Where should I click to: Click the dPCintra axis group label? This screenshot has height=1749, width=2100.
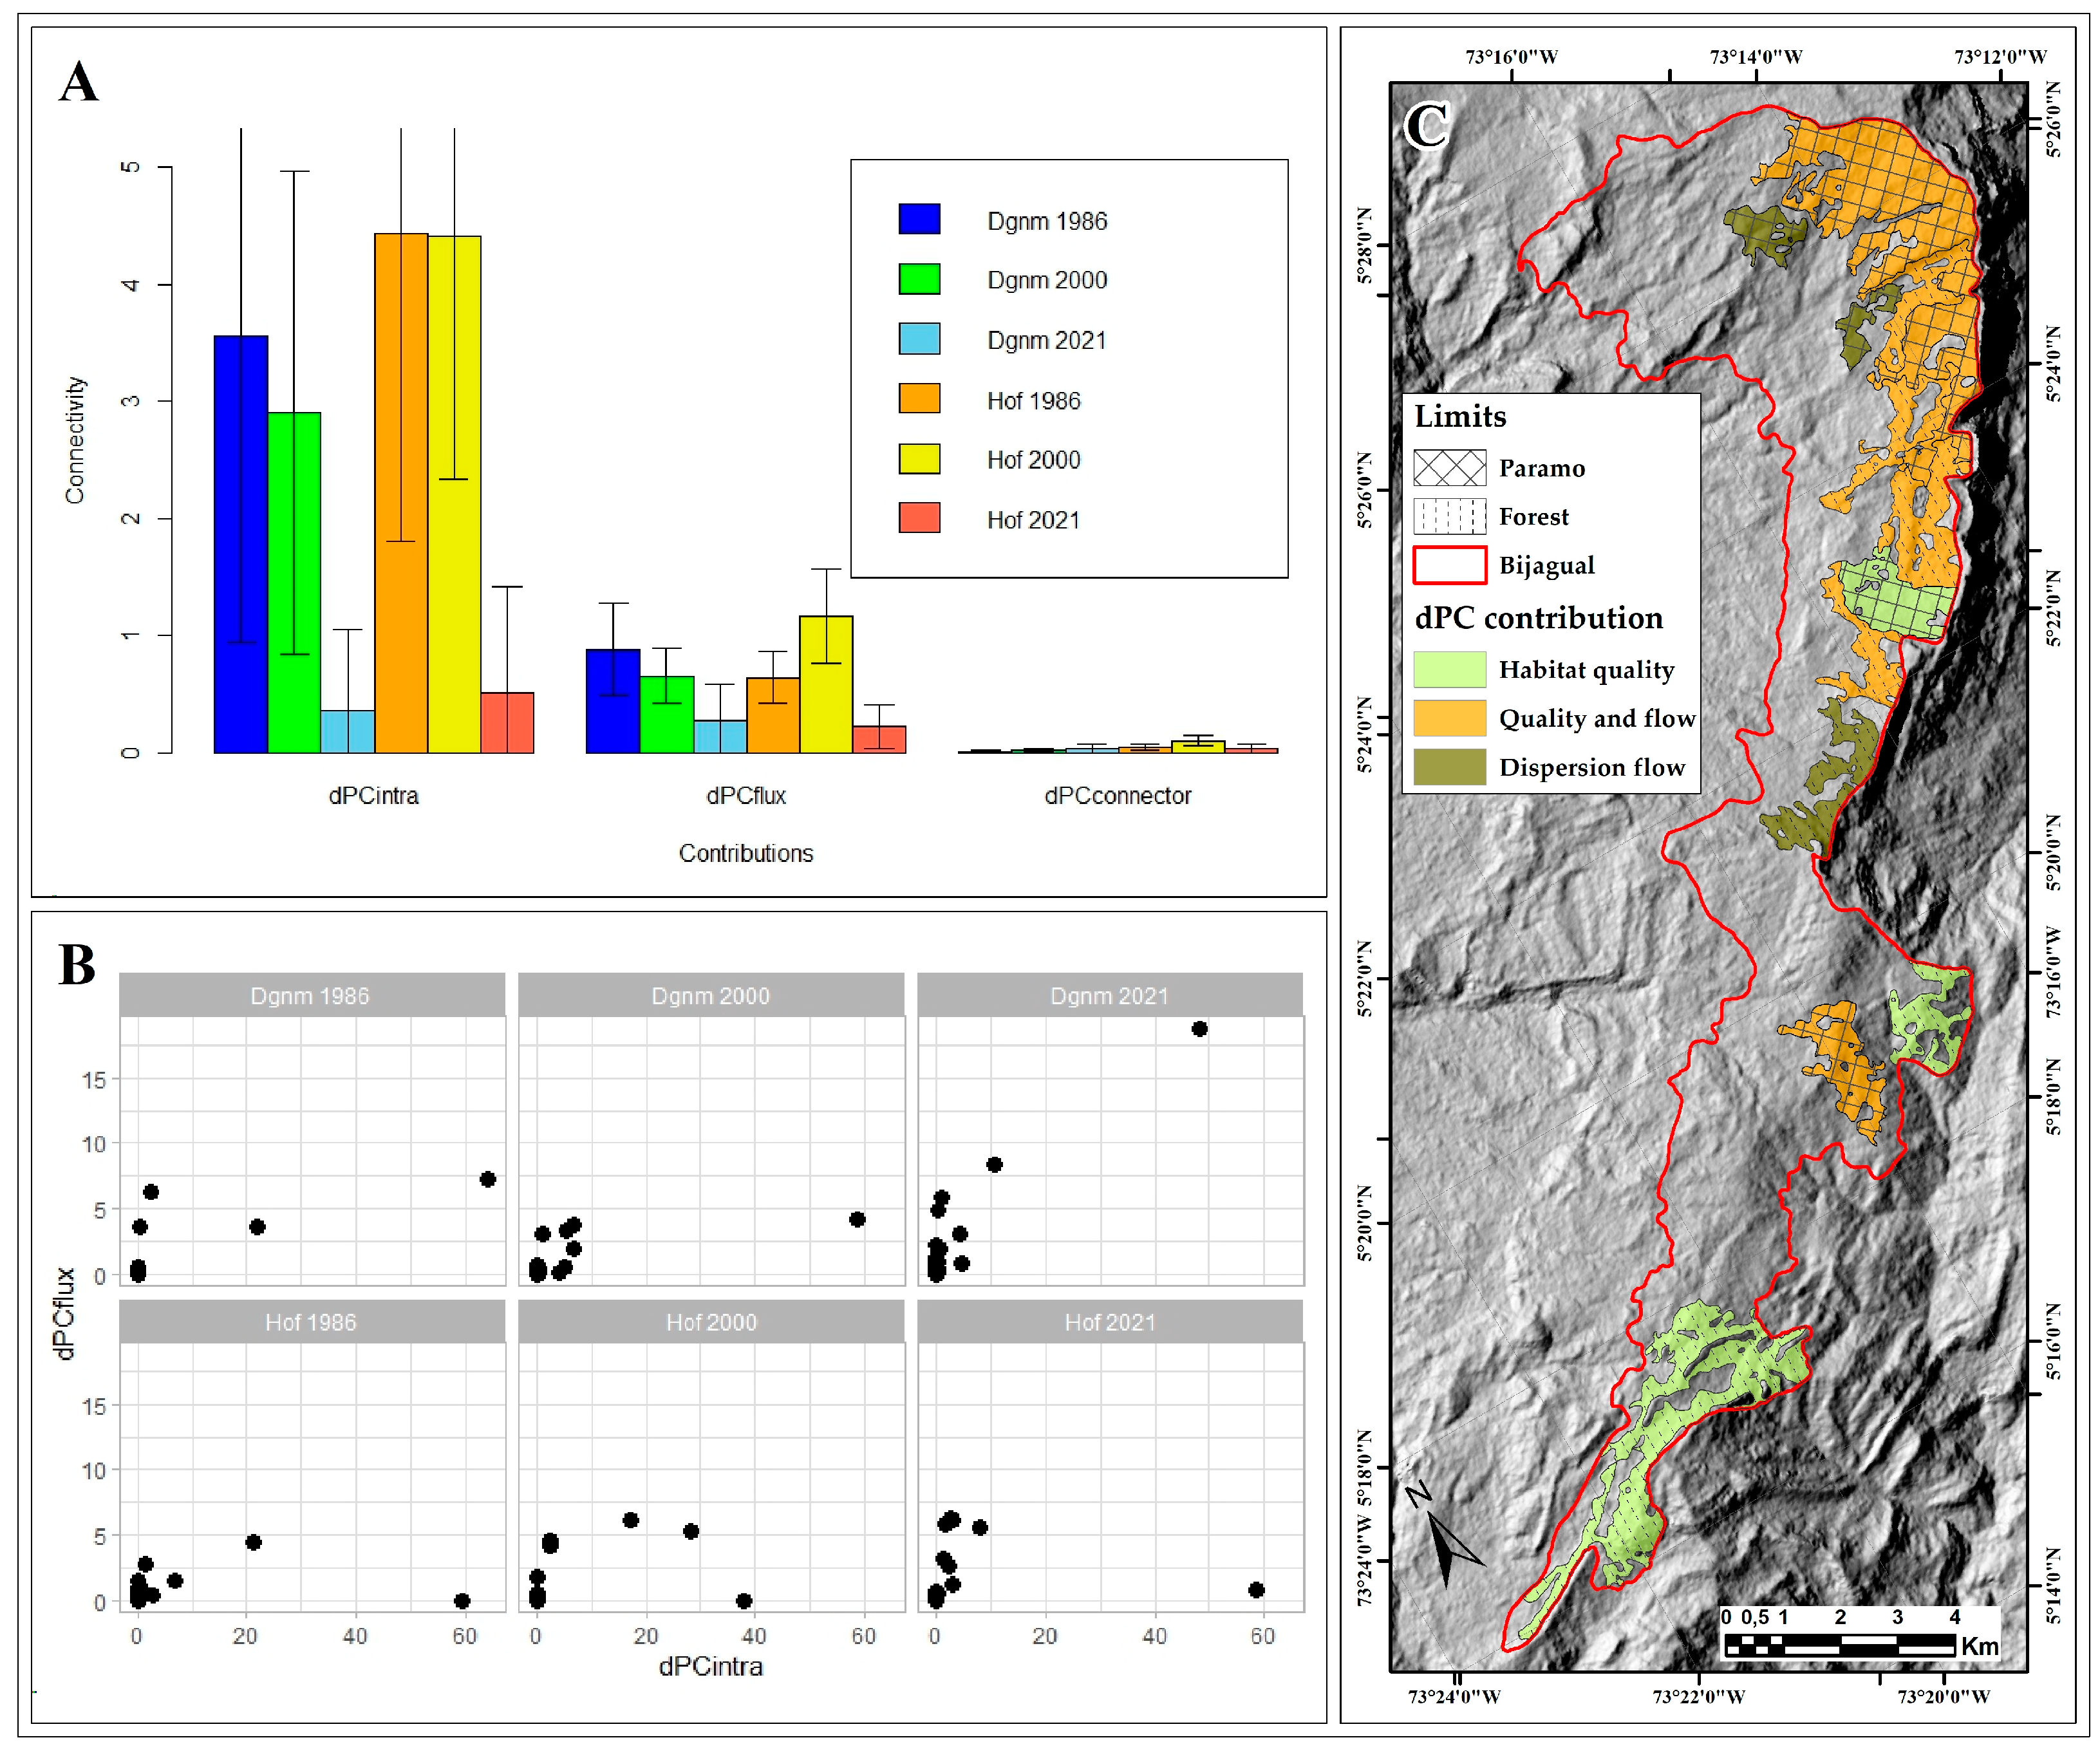[x=373, y=796]
